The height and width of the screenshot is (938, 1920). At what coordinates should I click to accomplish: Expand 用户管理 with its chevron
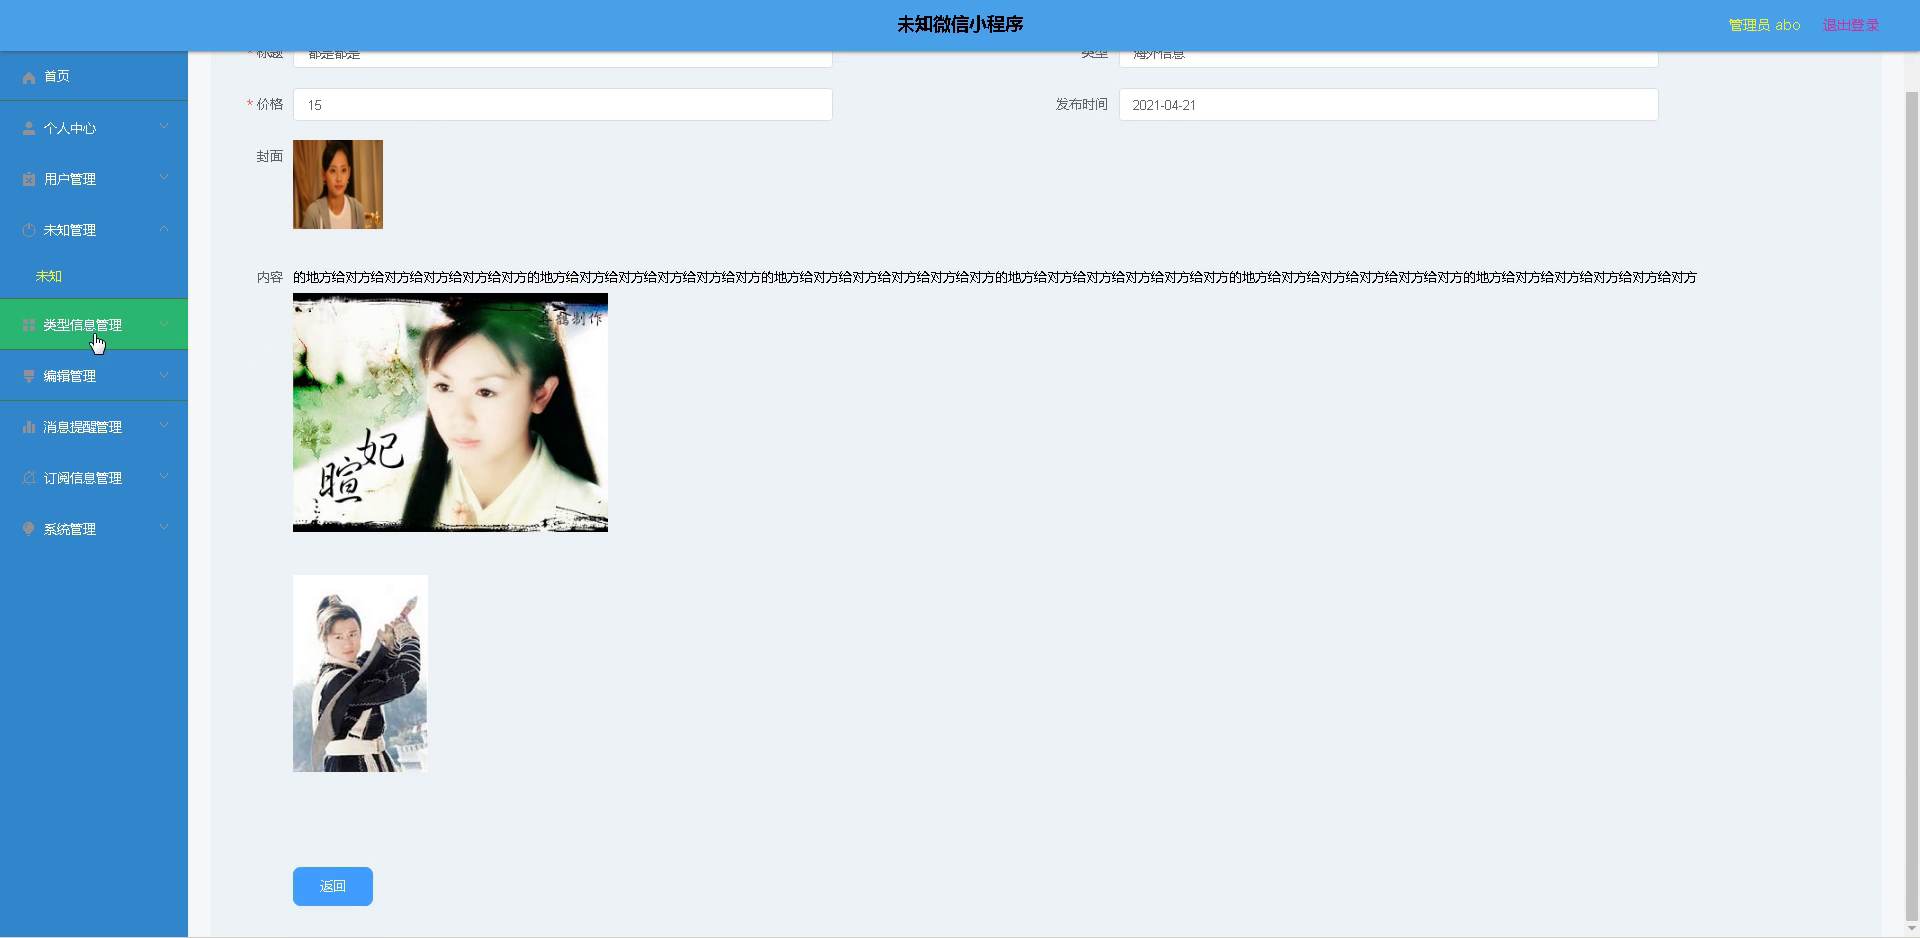(164, 177)
